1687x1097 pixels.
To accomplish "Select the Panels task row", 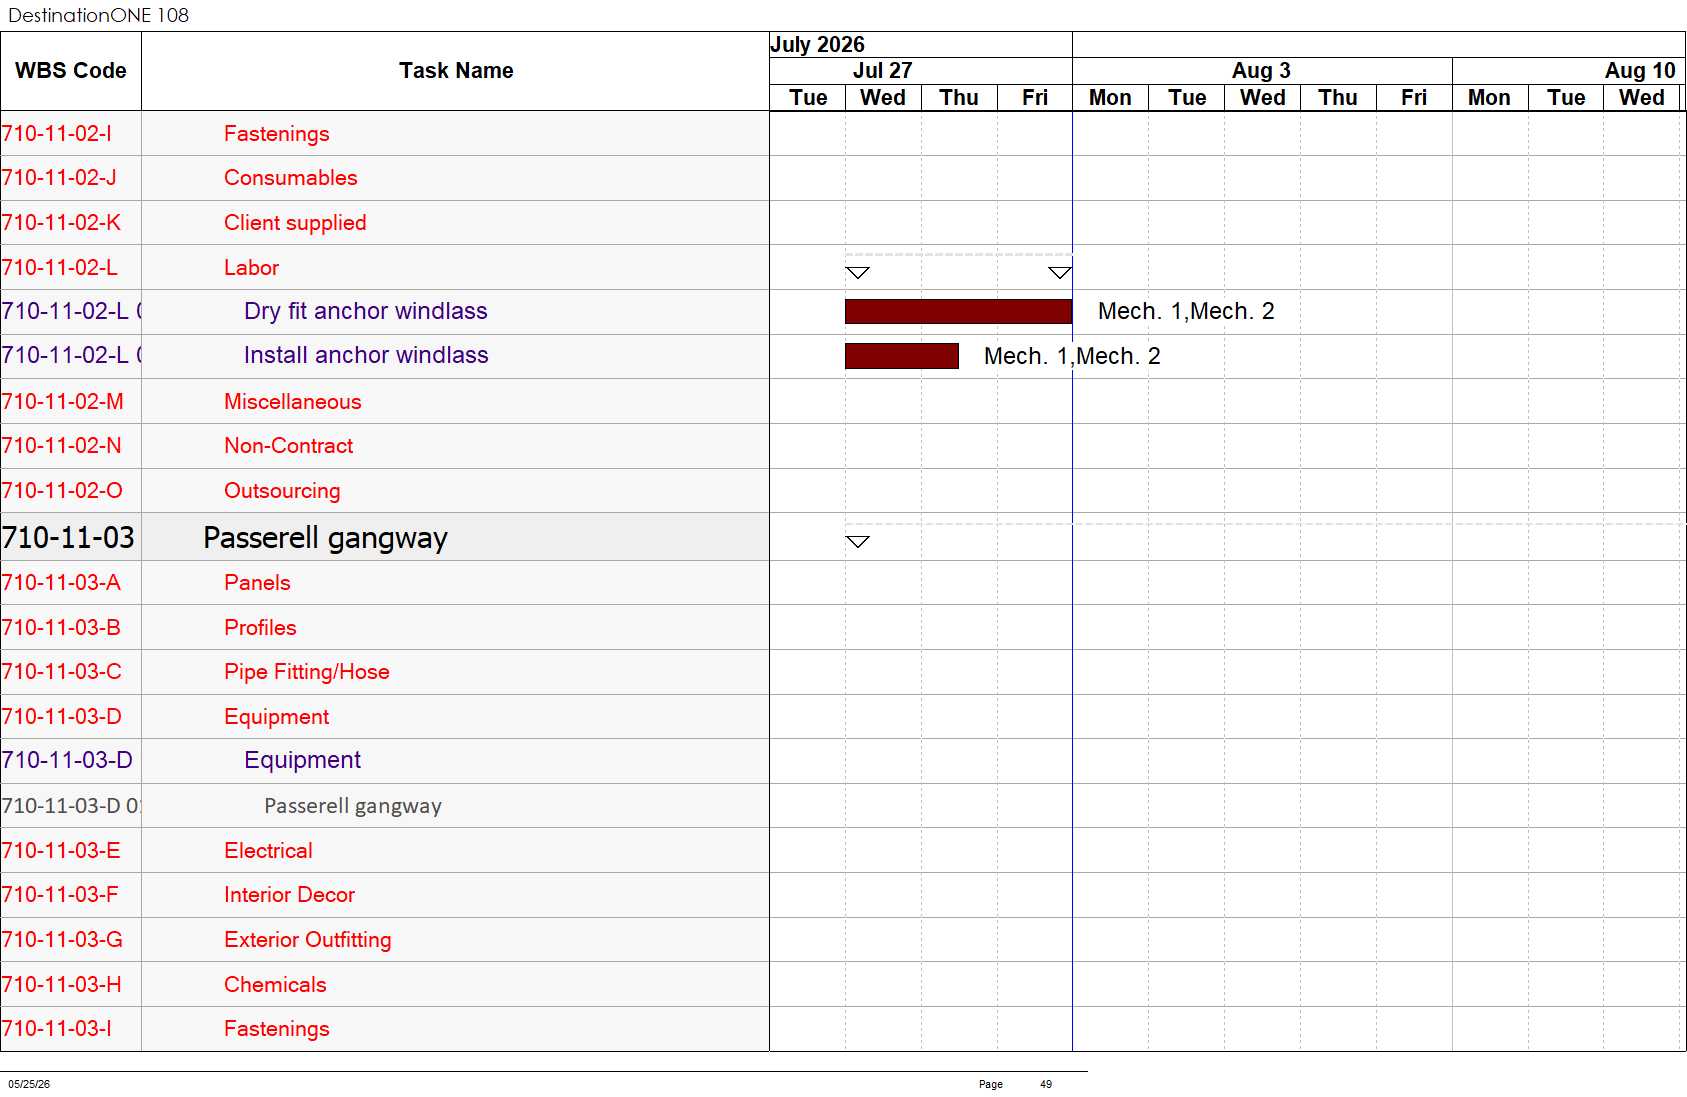I will pyautogui.click(x=385, y=583).
